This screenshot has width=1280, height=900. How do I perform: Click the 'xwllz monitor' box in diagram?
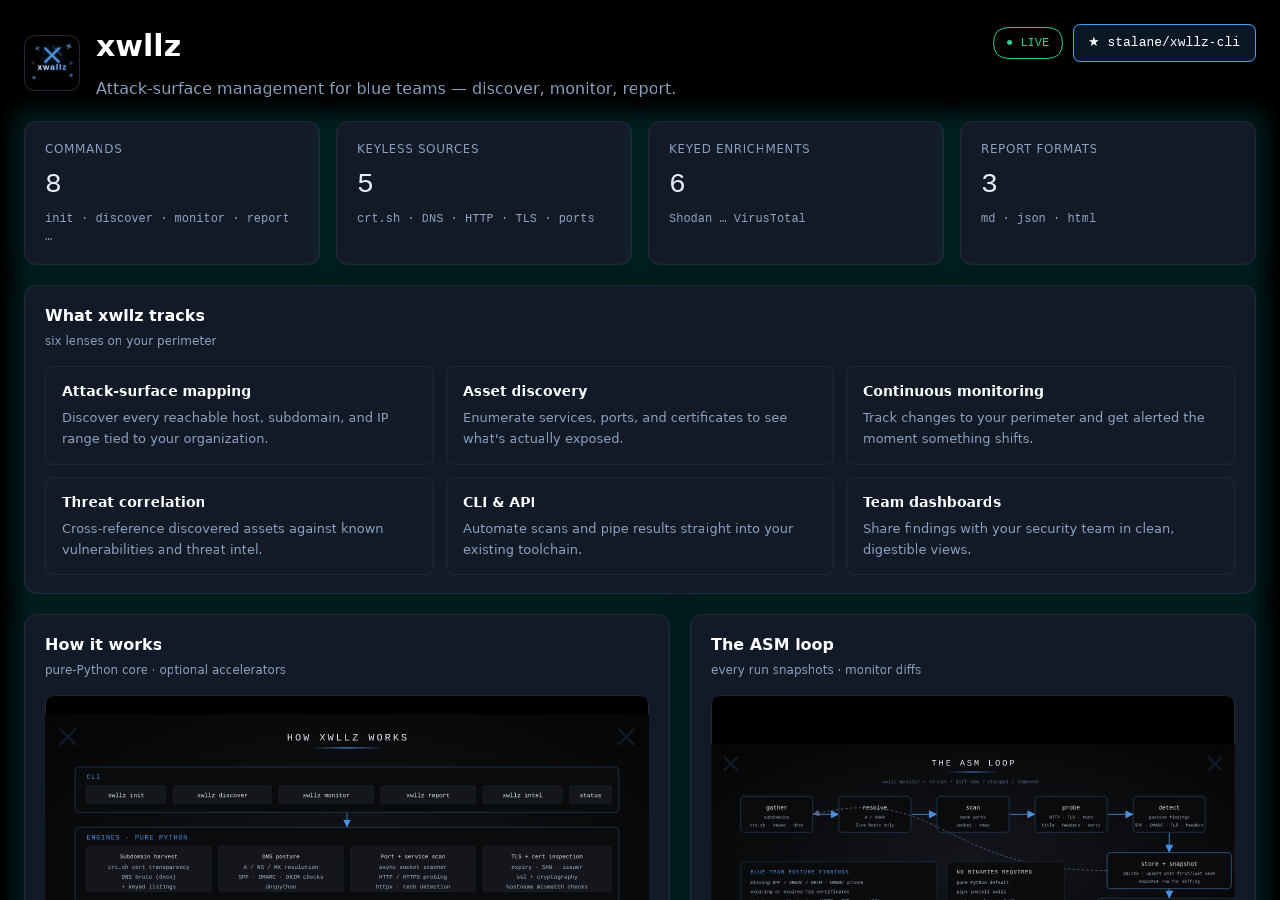[326, 795]
